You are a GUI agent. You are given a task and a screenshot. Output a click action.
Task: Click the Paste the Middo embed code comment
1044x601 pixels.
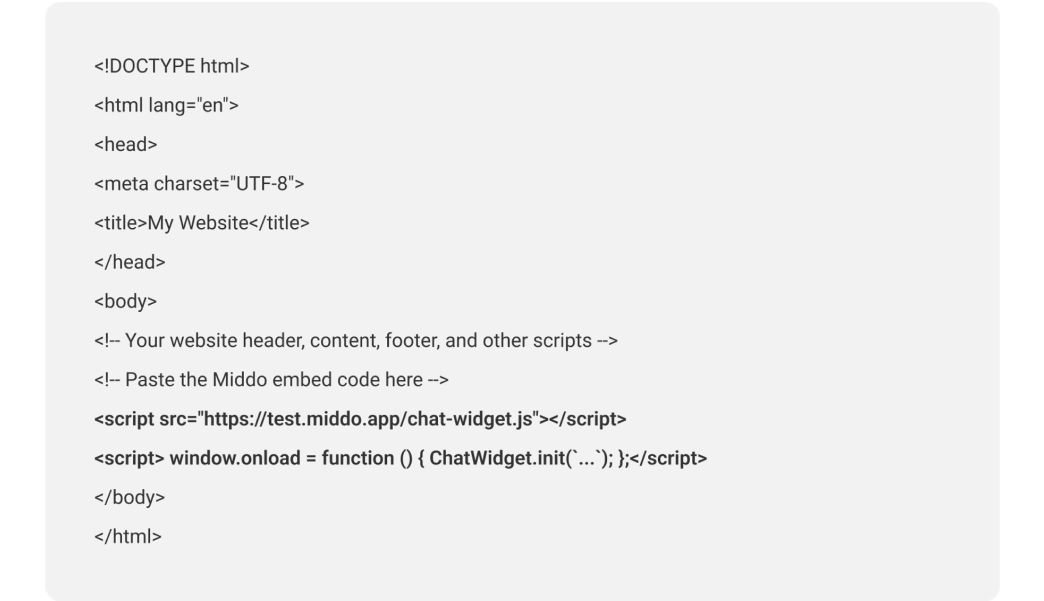point(272,380)
